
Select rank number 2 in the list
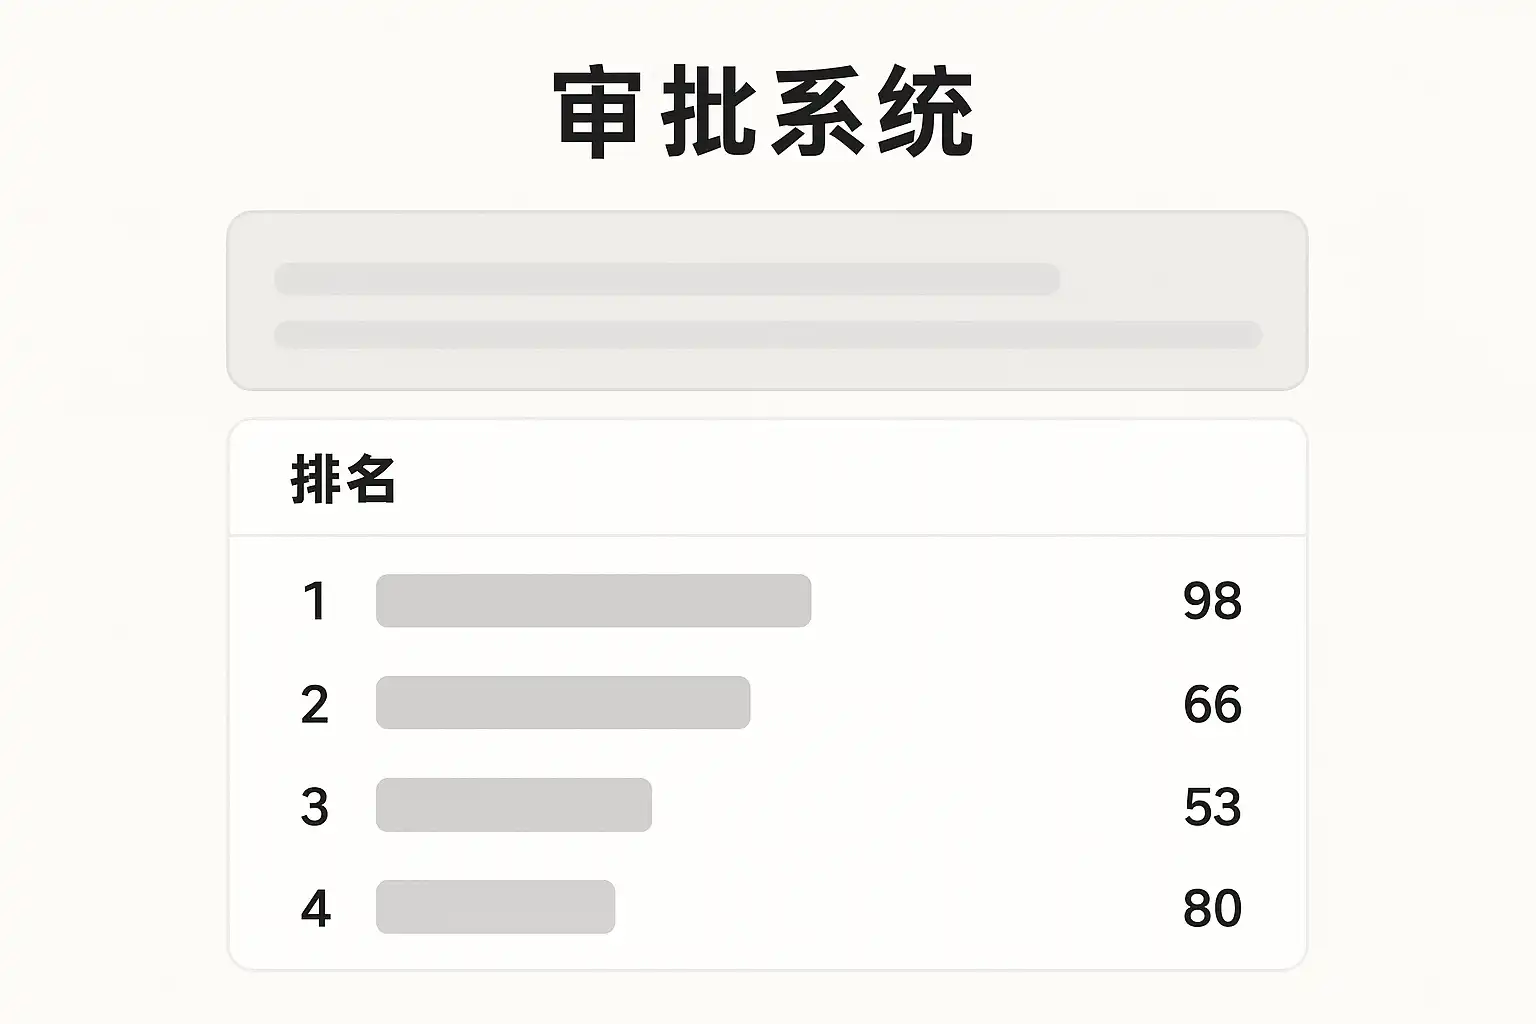pos(315,704)
